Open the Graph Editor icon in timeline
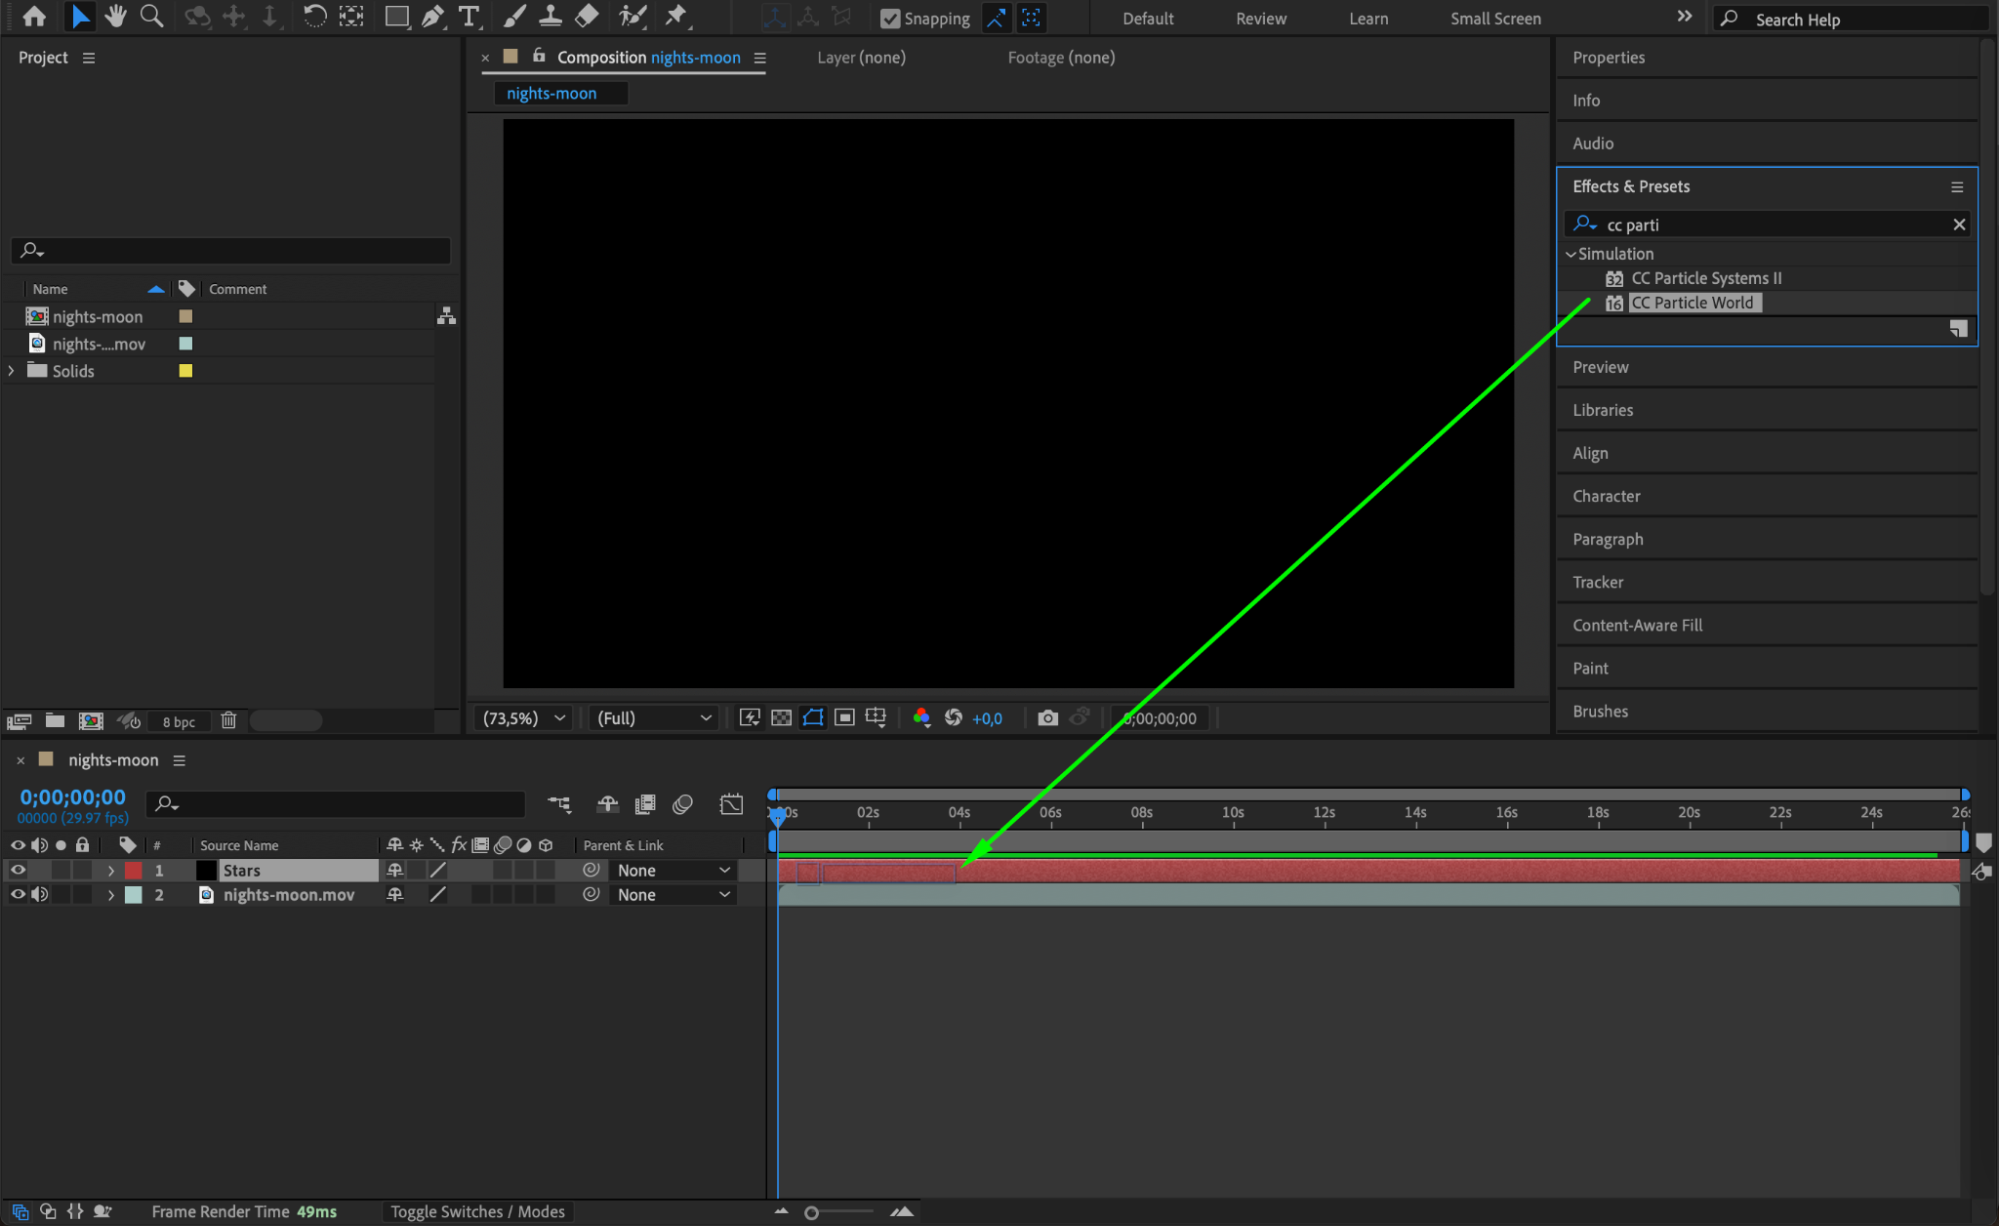 click(731, 804)
